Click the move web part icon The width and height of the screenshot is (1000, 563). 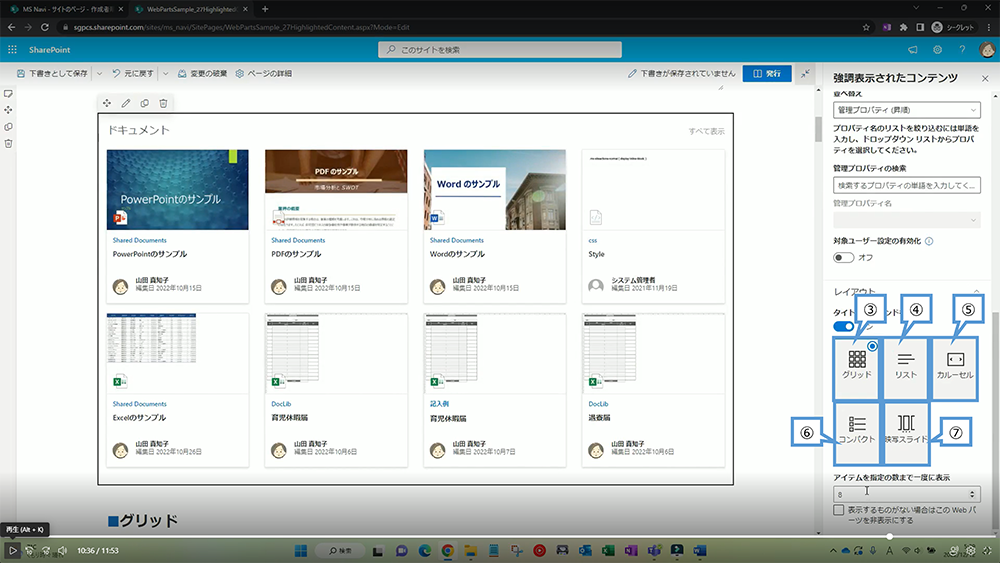tap(107, 103)
